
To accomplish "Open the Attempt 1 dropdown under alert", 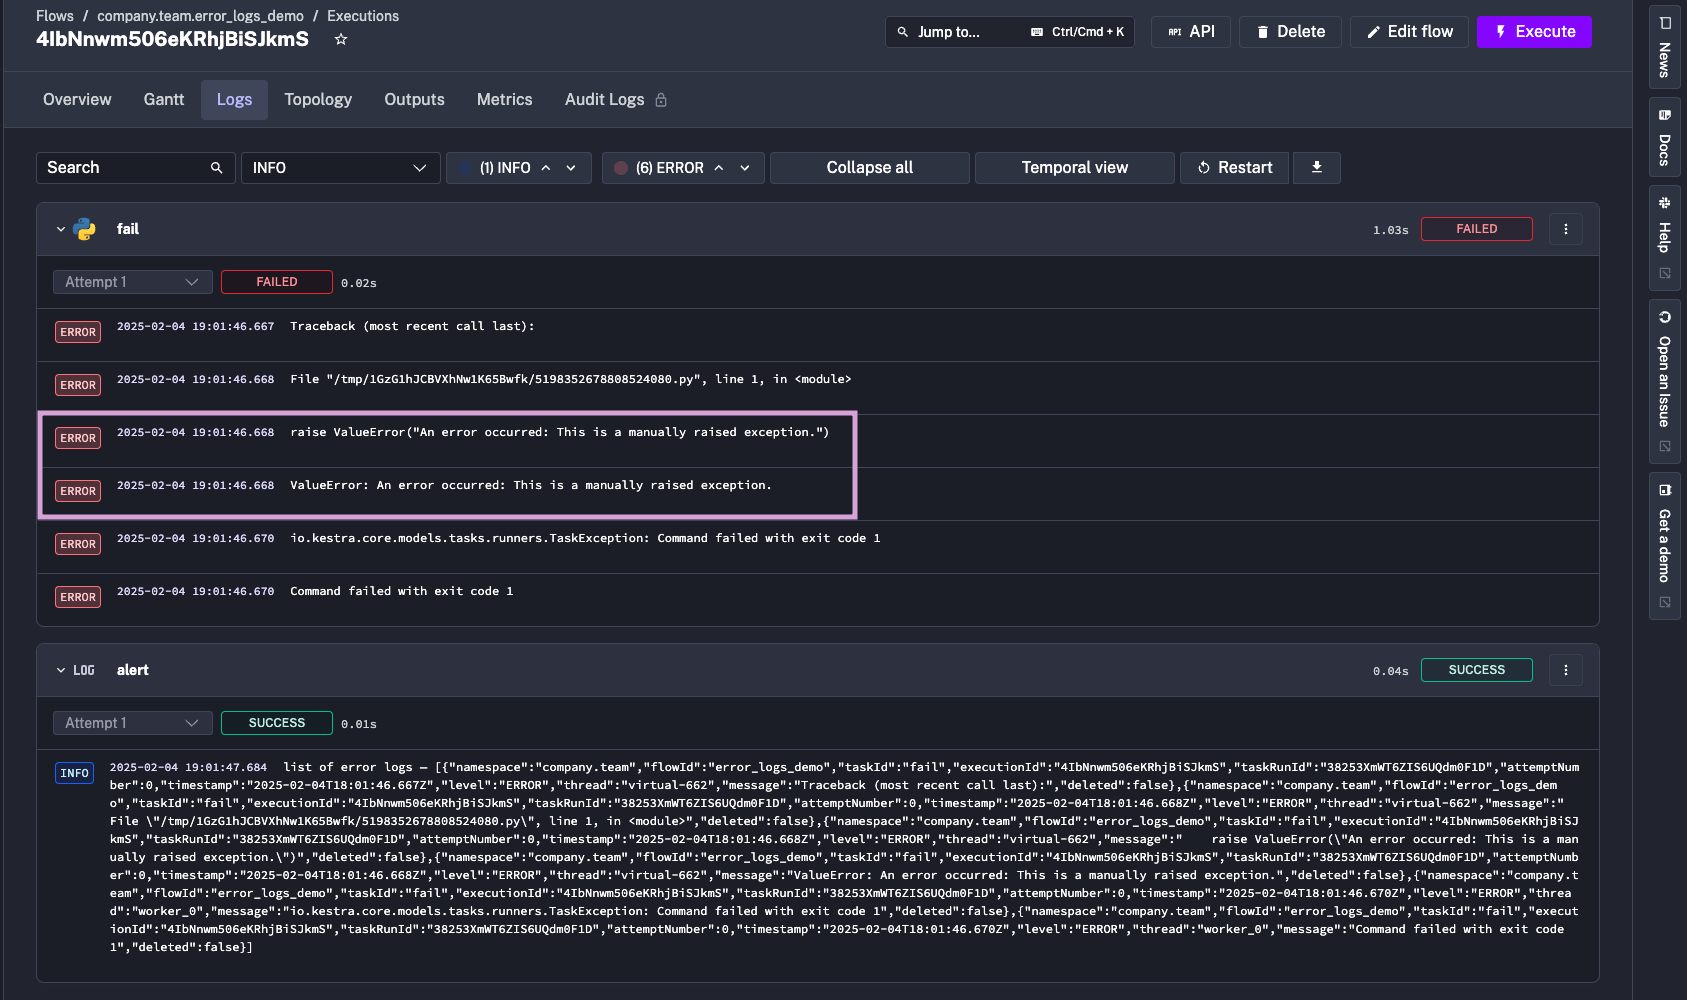I will tap(132, 723).
